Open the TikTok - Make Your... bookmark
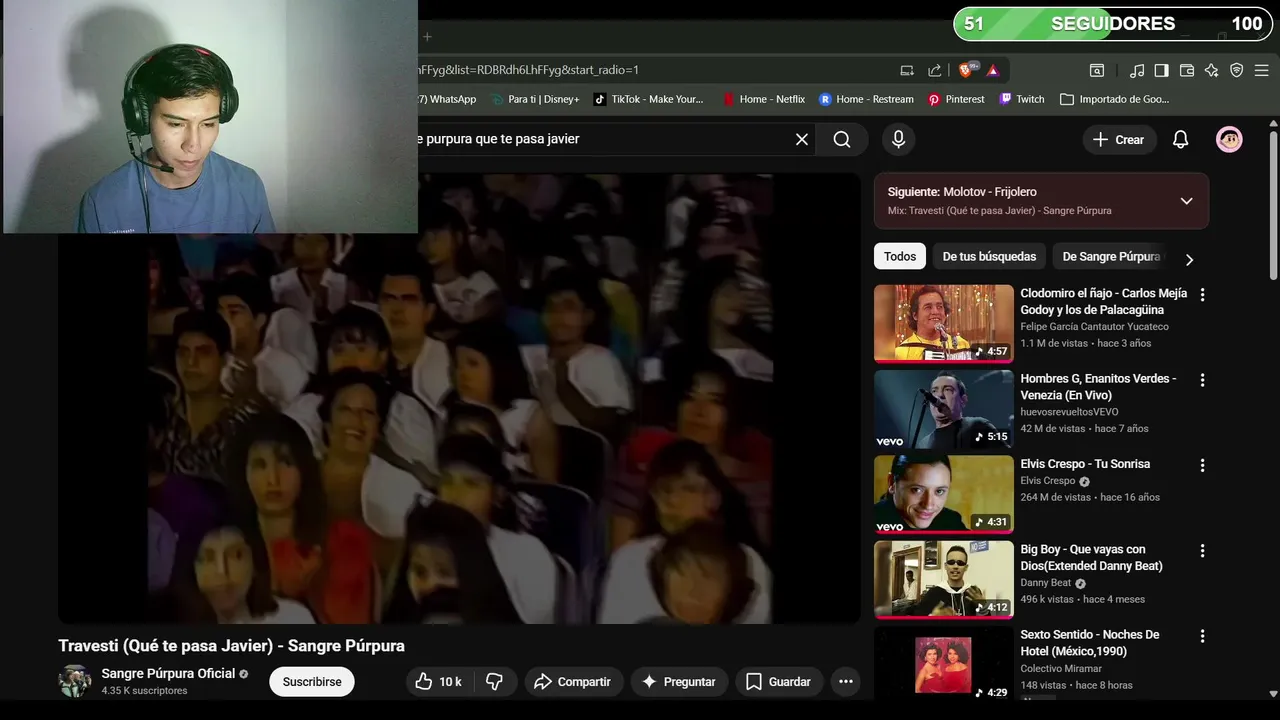 click(649, 99)
